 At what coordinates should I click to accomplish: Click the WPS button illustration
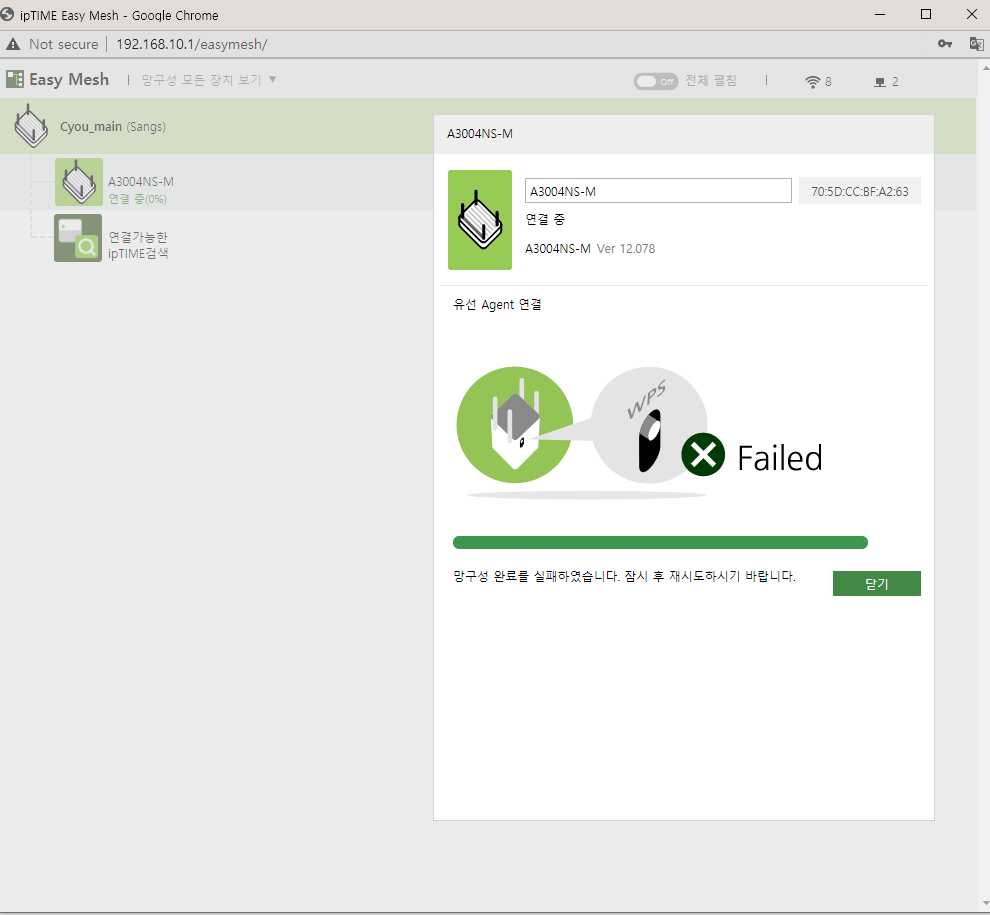[649, 425]
